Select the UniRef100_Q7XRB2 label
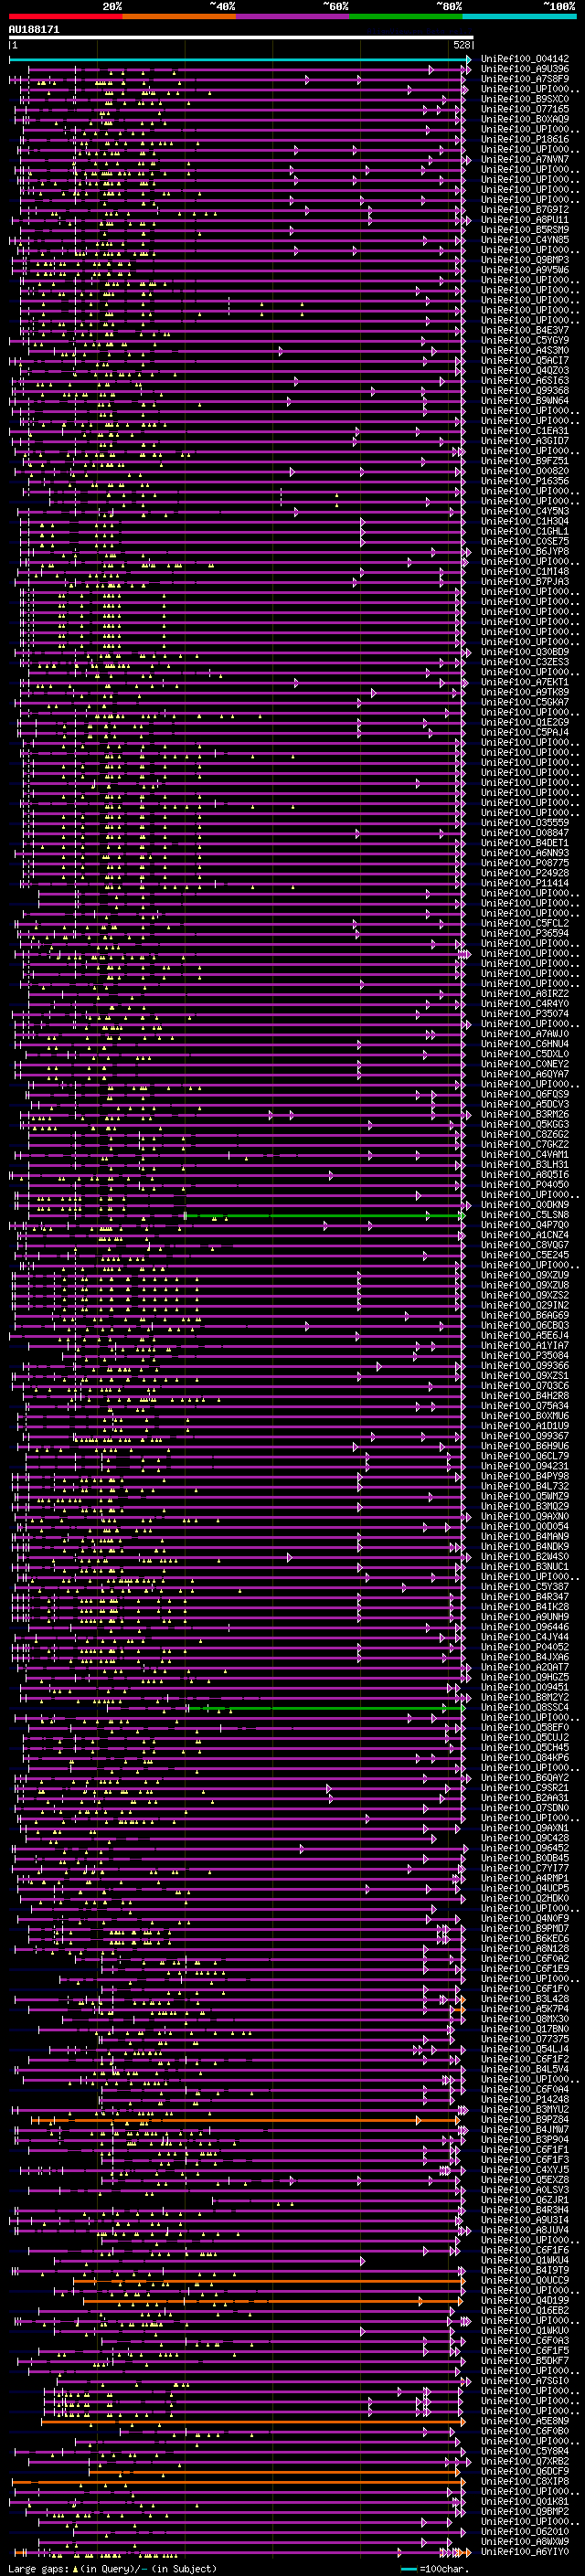This screenshot has height=2576, width=585. click(525, 2461)
